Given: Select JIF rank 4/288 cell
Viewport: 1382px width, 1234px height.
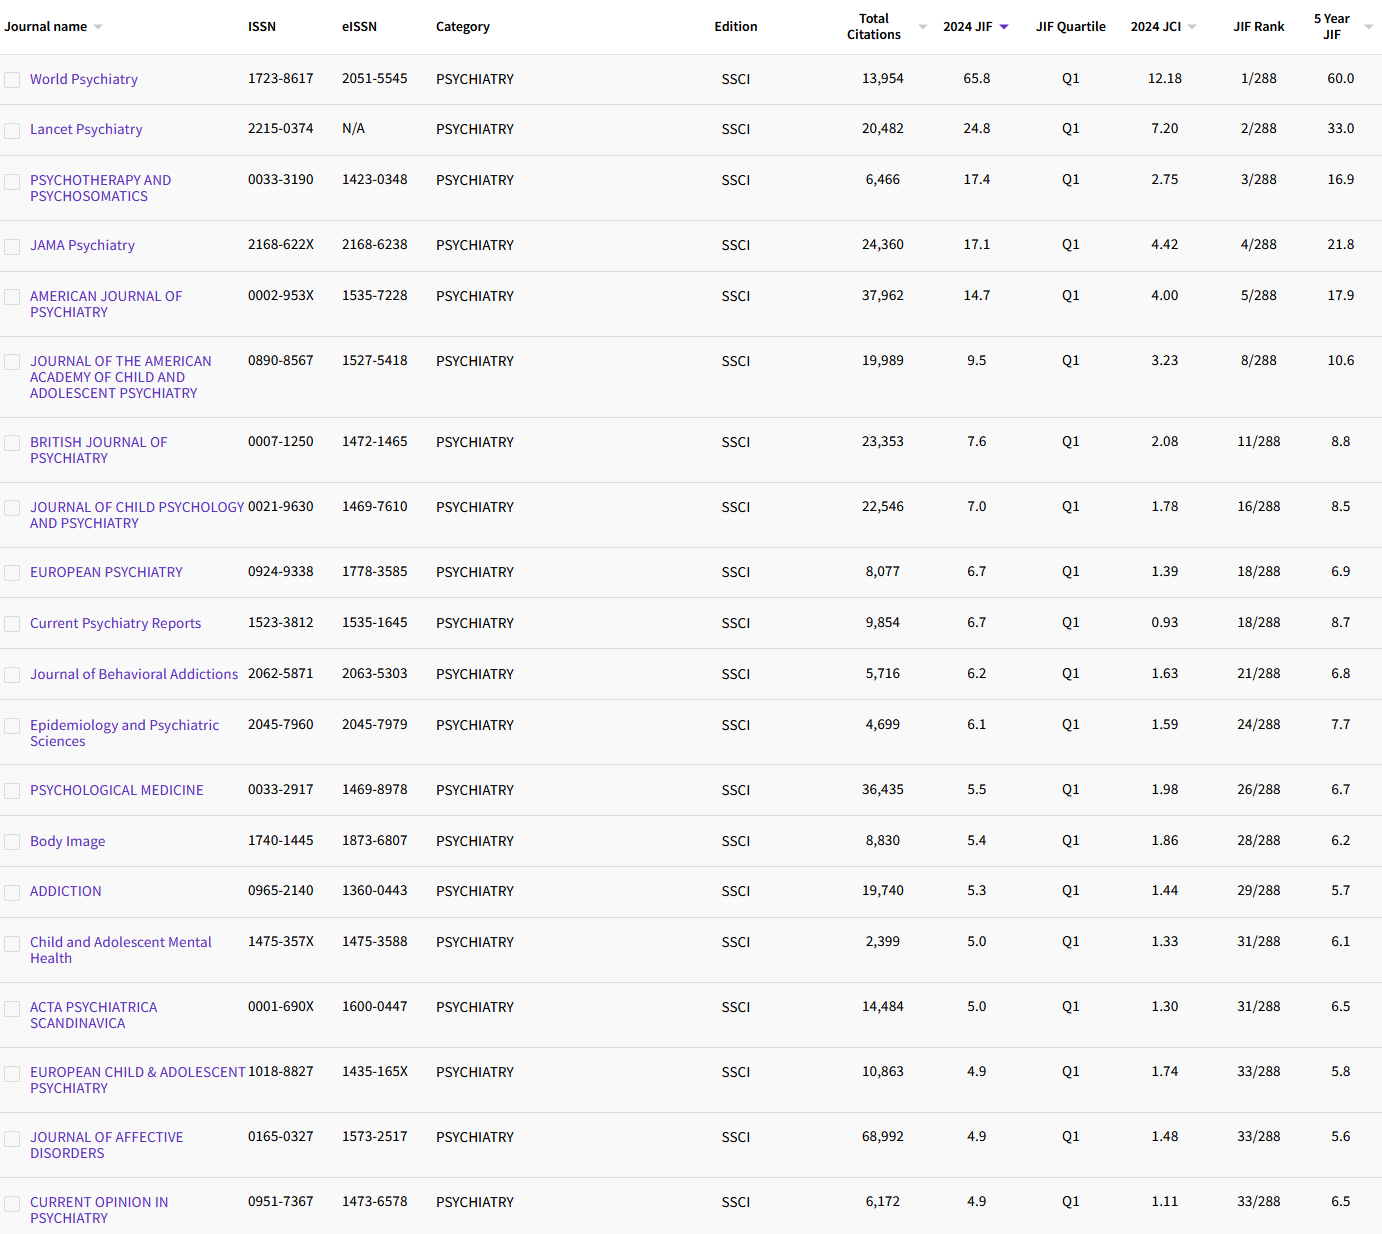Looking at the screenshot, I should 1259,244.
